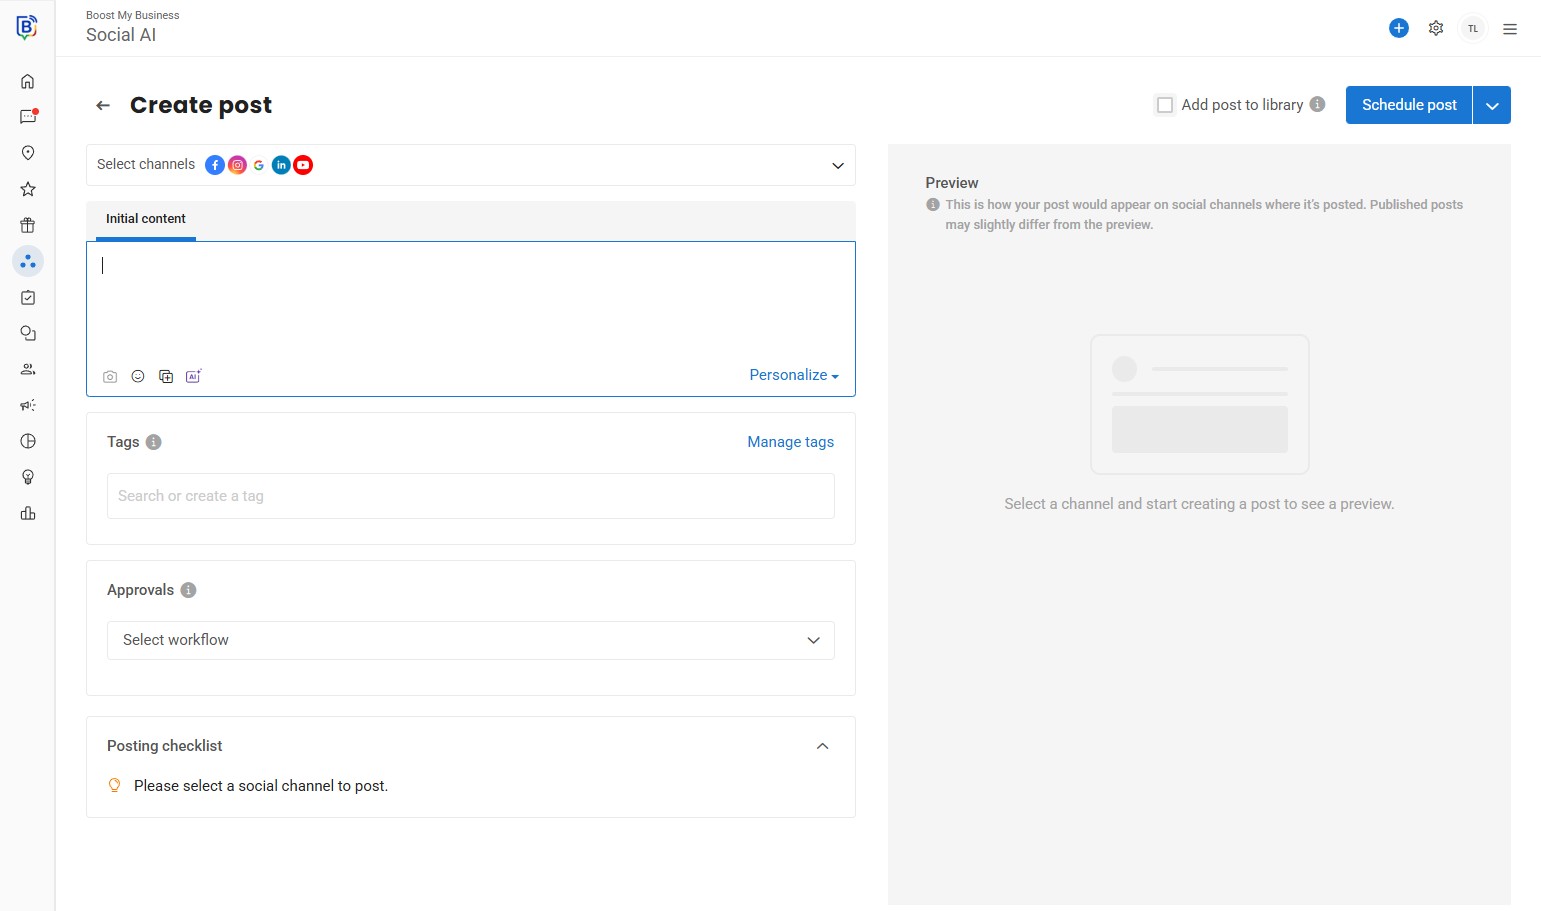1541x911 pixels.
Task: Open the emoji picker in post editor
Action: coord(138,376)
